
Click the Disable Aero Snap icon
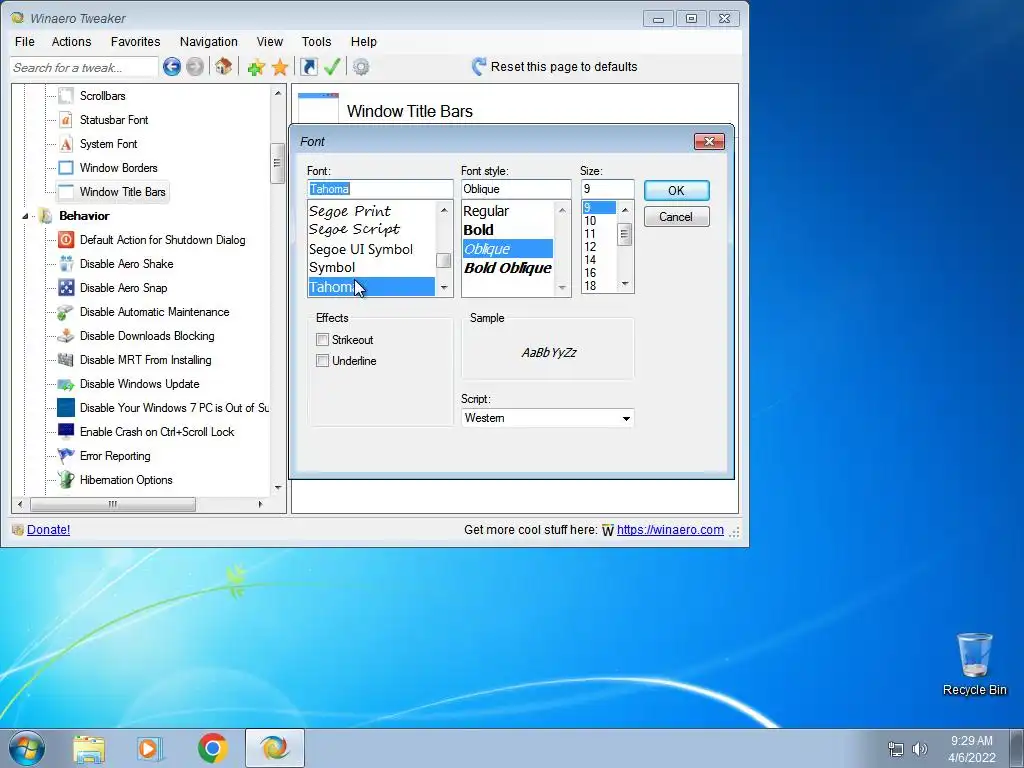coord(66,288)
